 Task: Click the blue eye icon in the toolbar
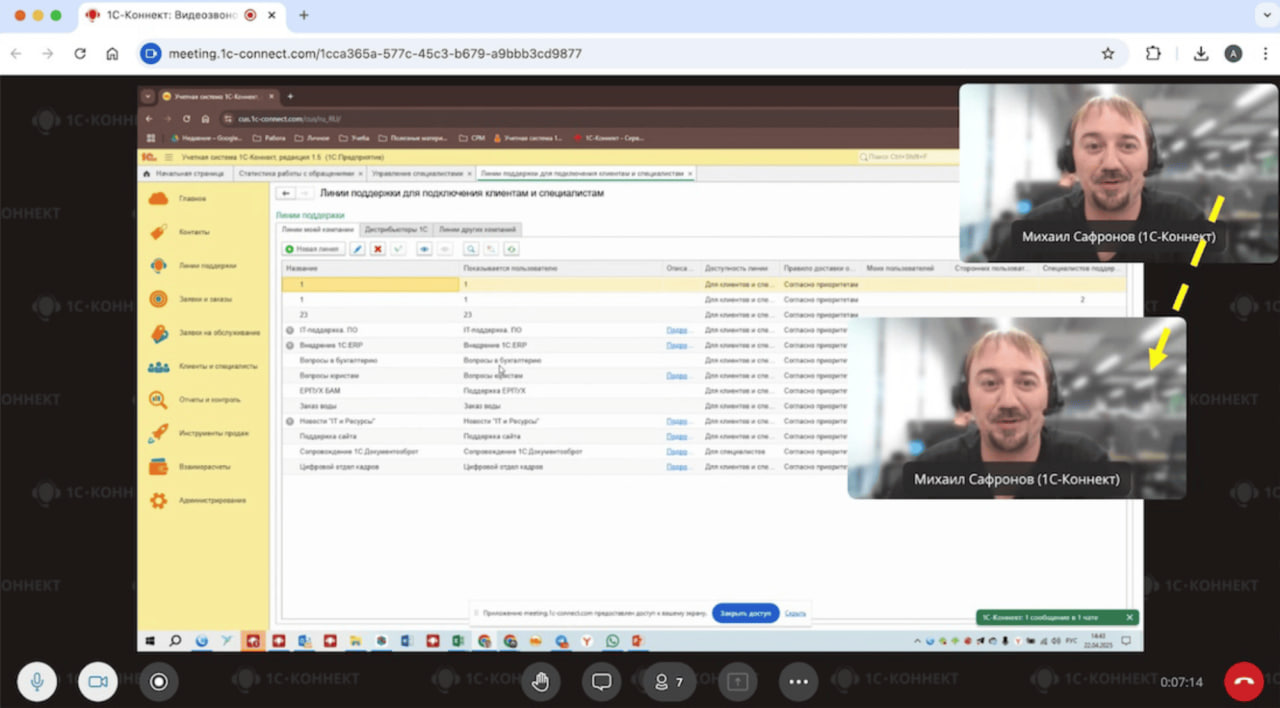tap(424, 249)
